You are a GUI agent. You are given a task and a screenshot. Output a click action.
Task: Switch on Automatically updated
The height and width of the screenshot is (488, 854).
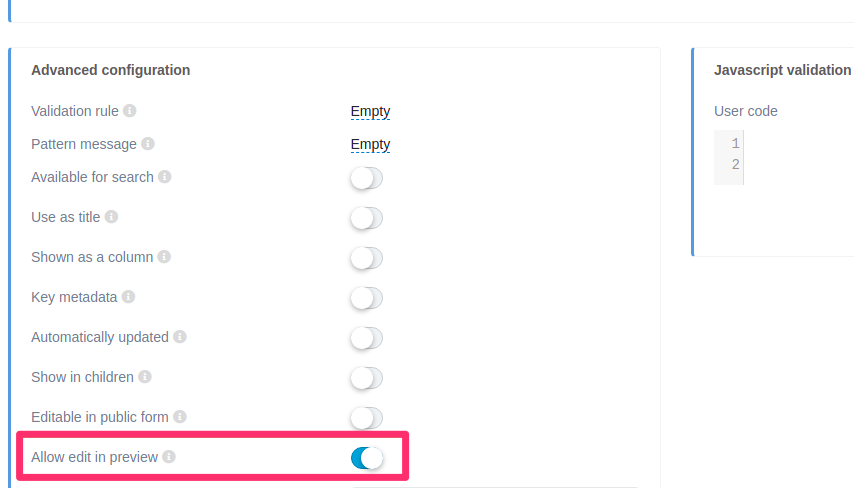click(x=366, y=338)
